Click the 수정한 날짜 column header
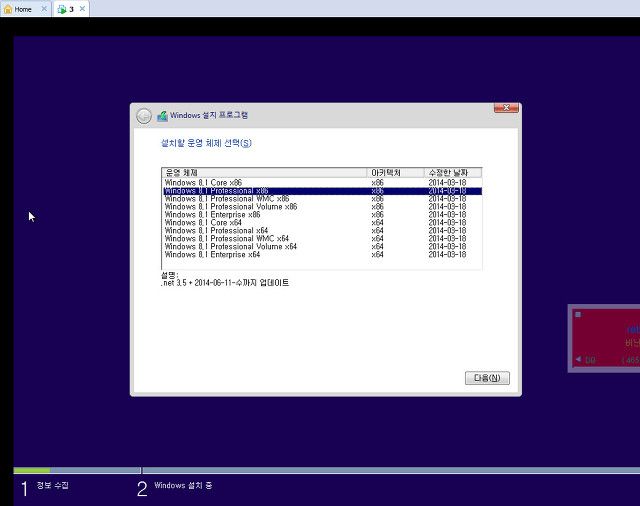This screenshot has height=506, width=640. pyautogui.click(x=453, y=173)
